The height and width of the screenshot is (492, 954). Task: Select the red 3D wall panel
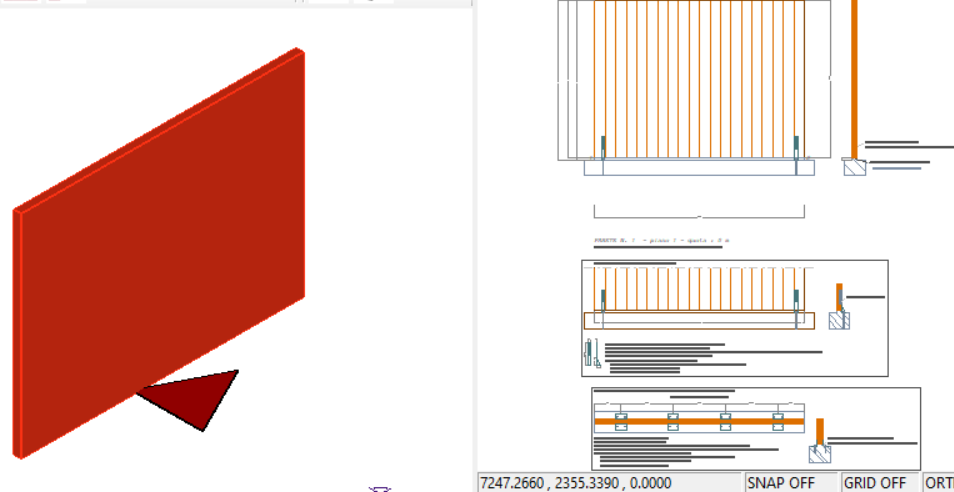(x=160, y=250)
